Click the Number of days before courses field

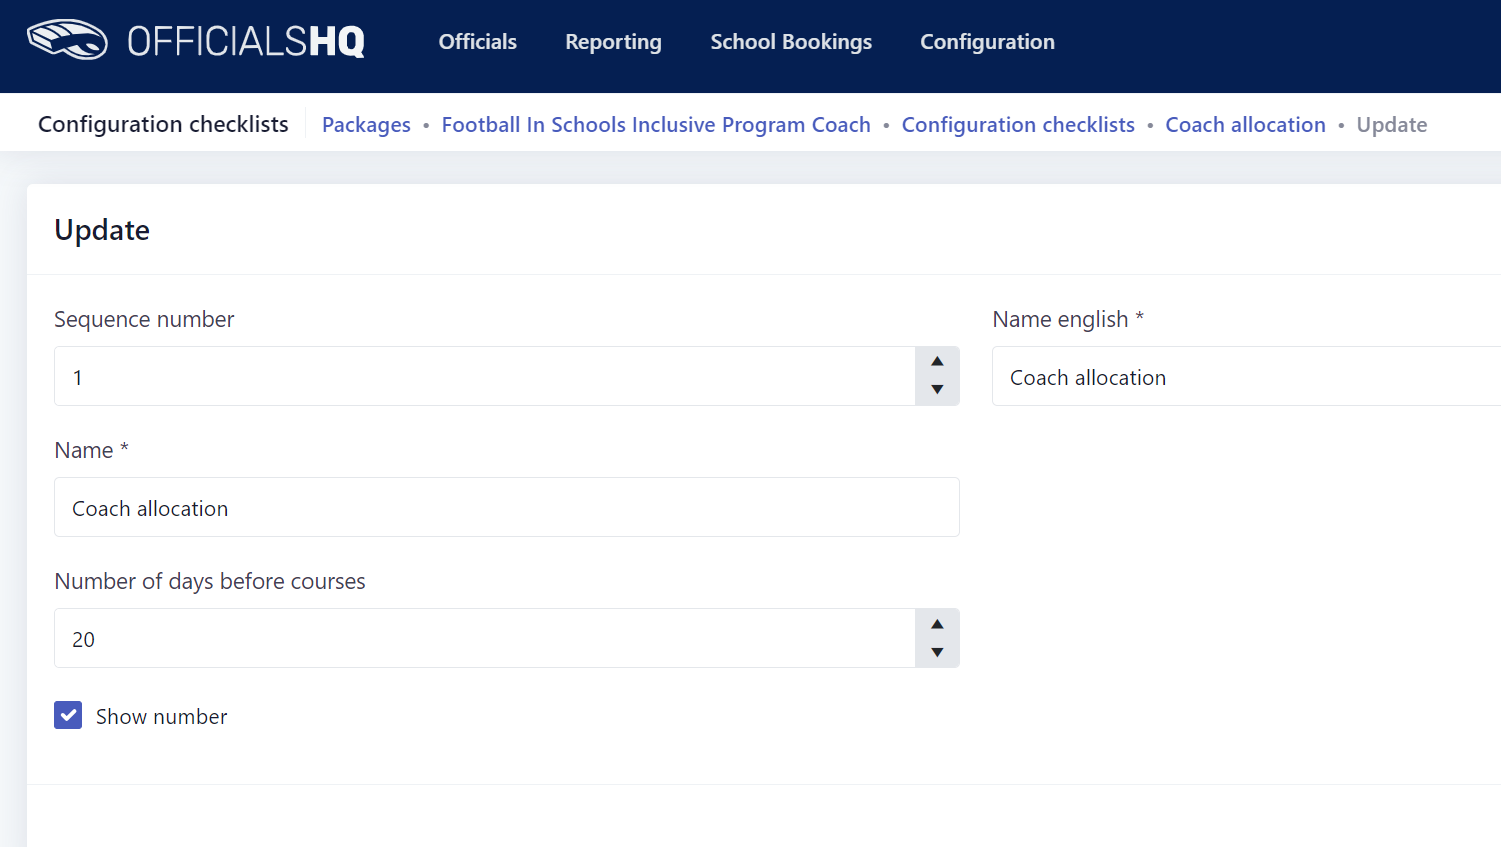point(485,638)
